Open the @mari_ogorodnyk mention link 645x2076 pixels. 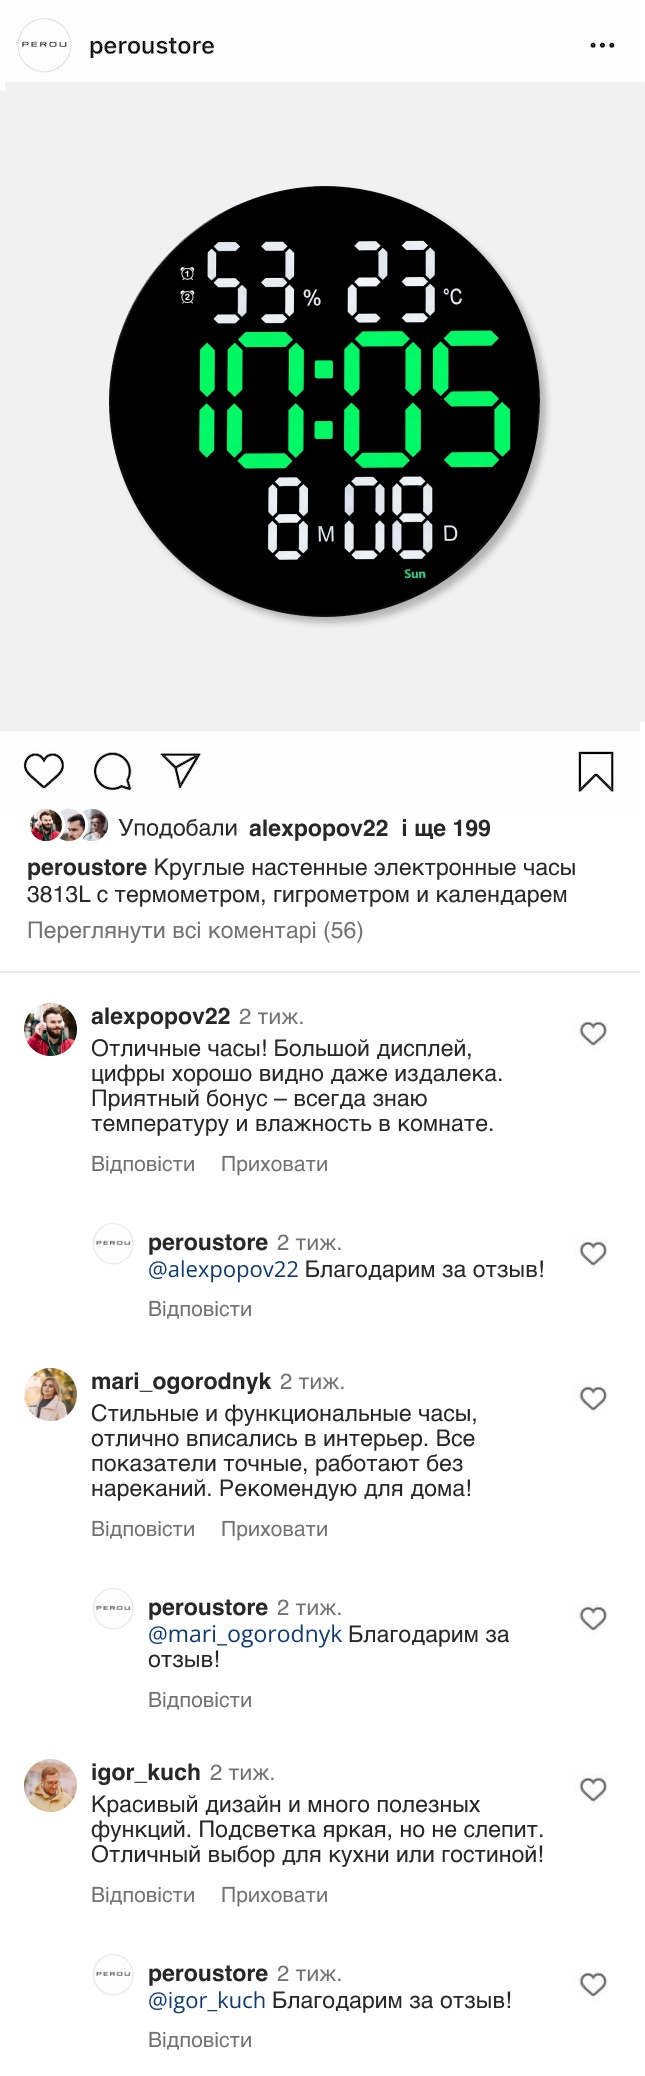245,1634
